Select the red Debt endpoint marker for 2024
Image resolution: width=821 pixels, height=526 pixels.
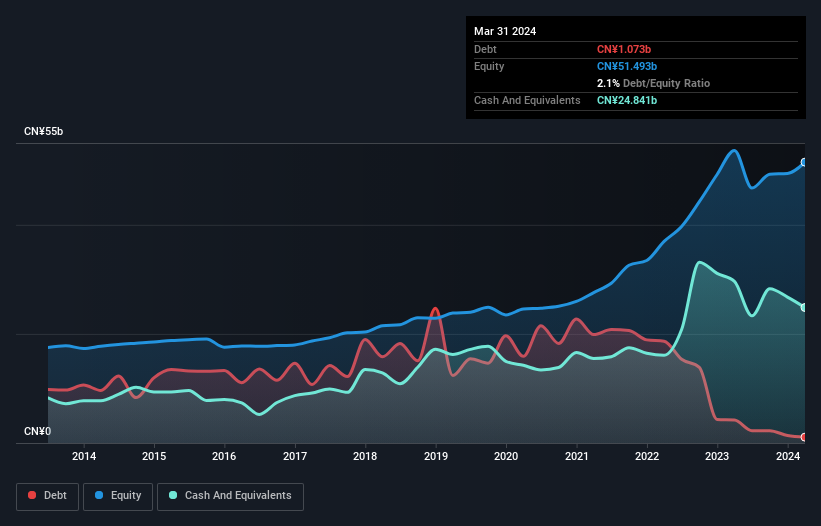click(804, 437)
